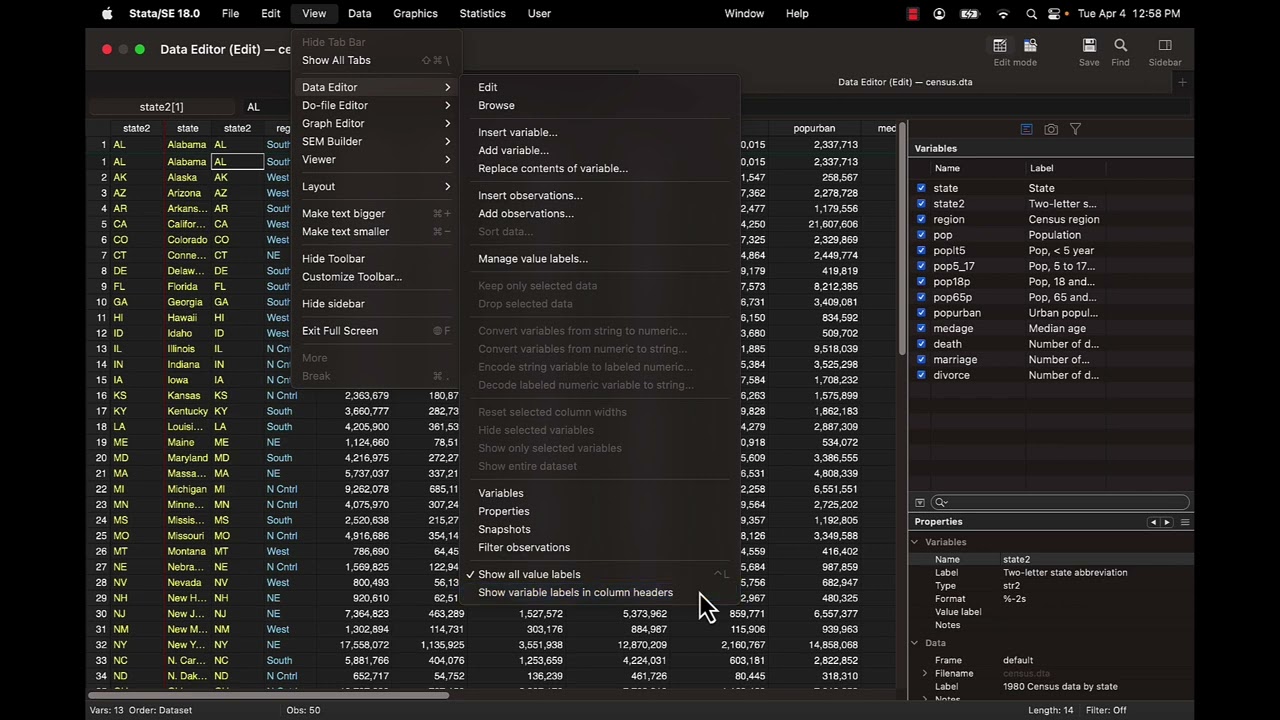
Task: Open filter observations funnel icon
Action: tap(1075, 129)
